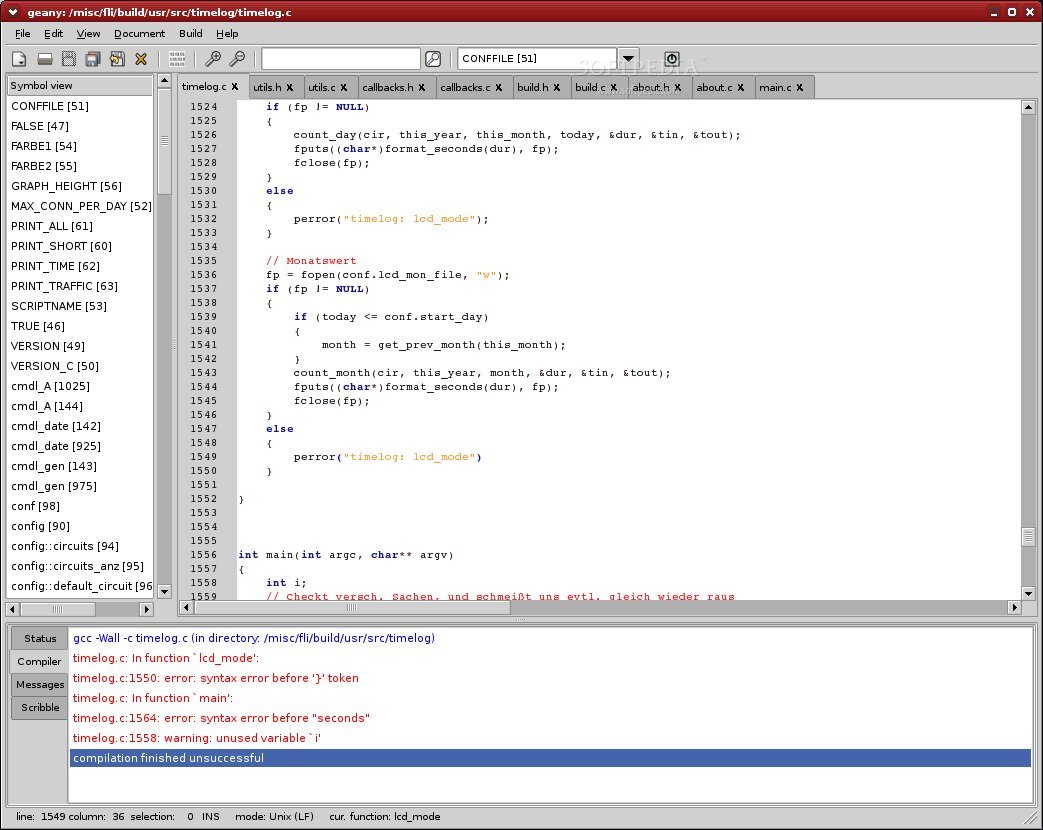Open the Help menu
This screenshot has height=830, width=1043.
click(227, 33)
